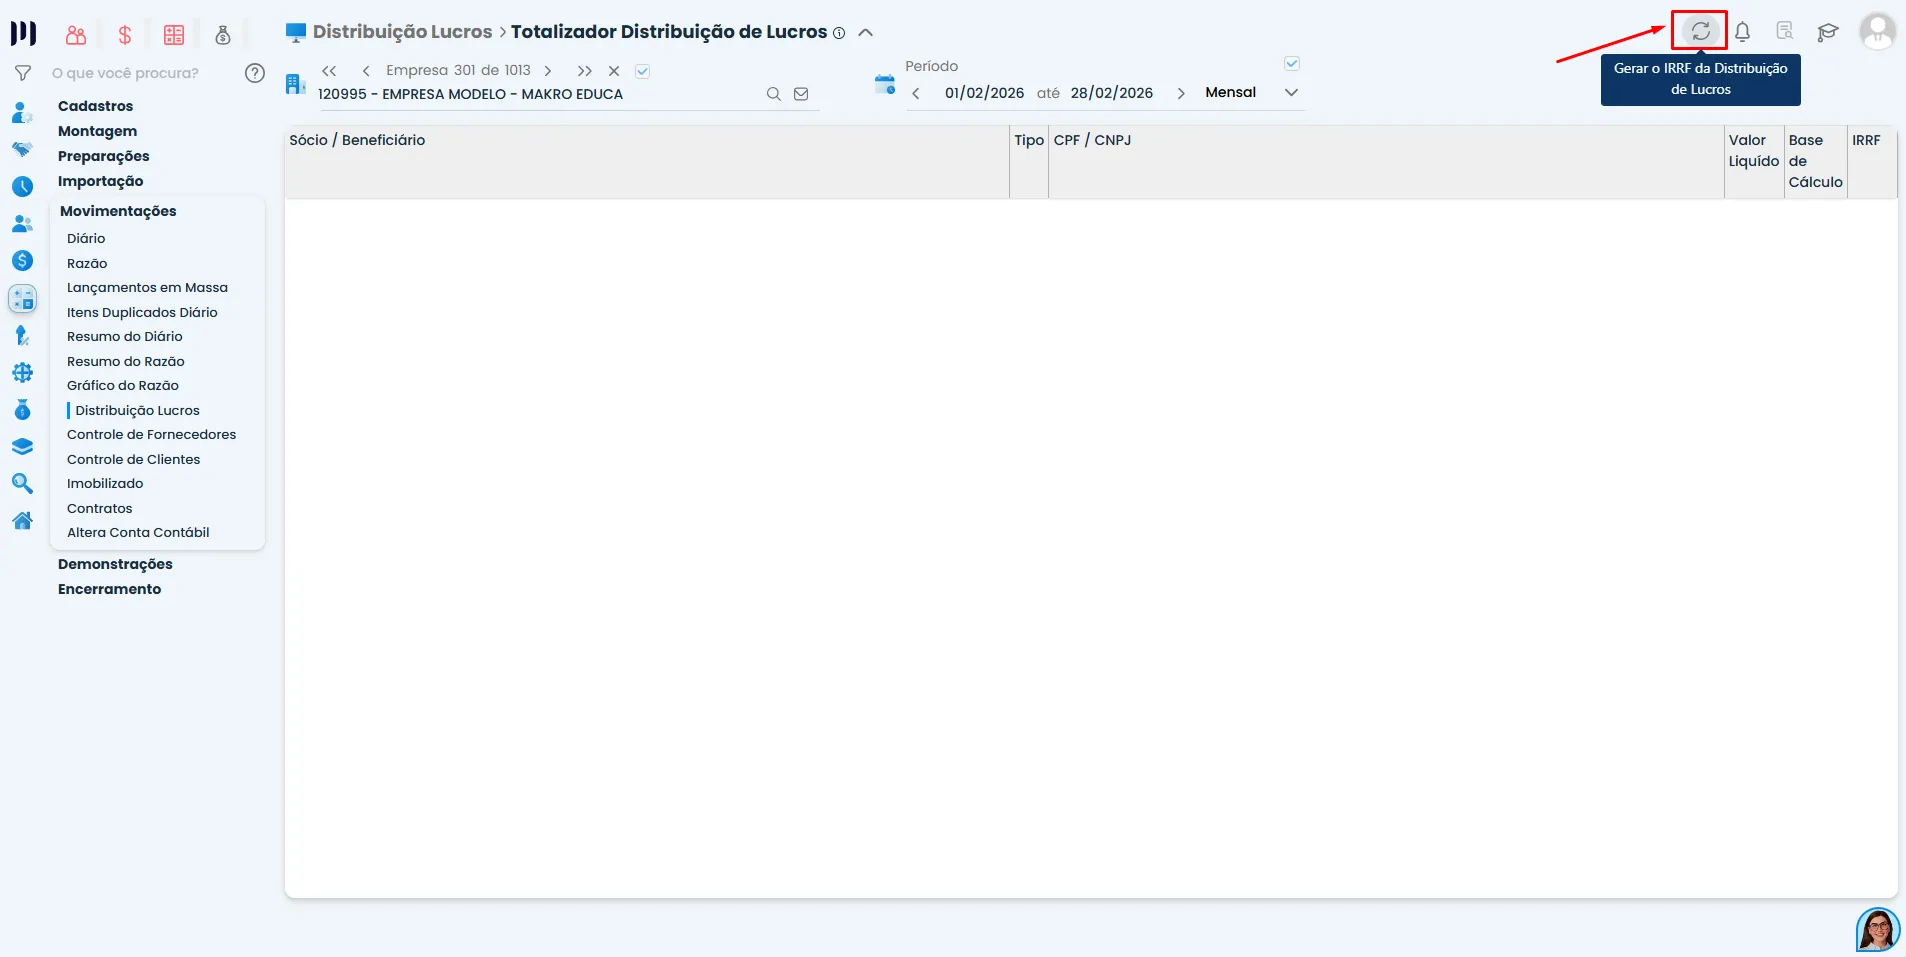
Task: Click the company search magnifier icon
Action: [x=773, y=94]
